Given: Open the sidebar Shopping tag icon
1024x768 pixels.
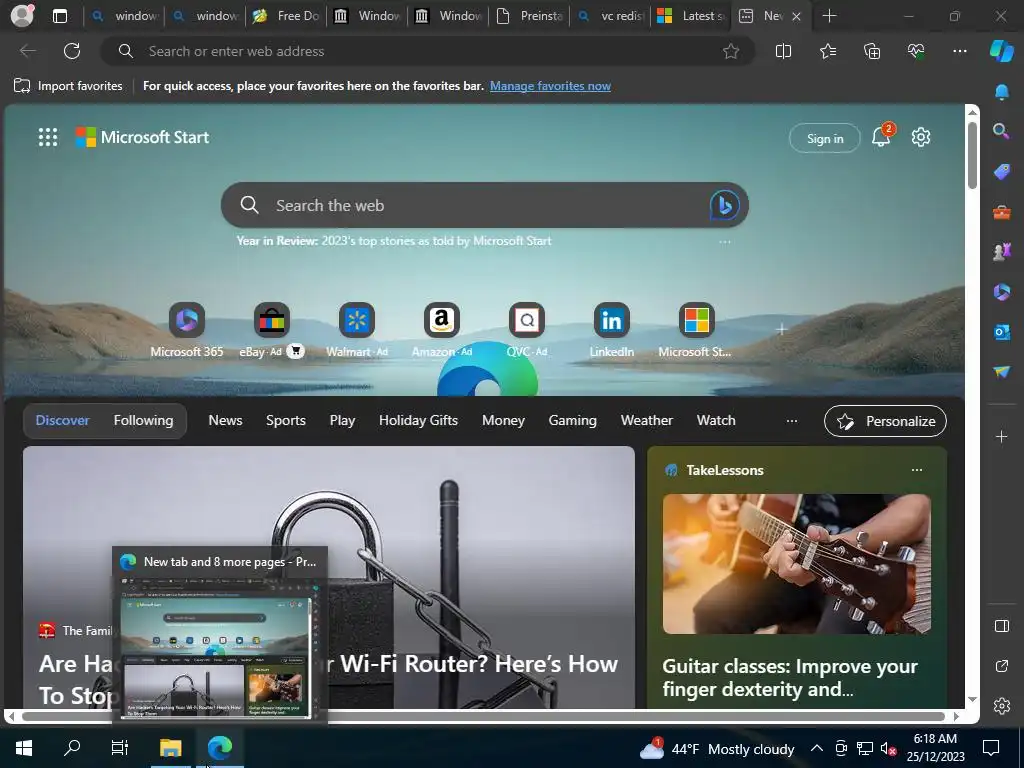Looking at the screenshot, I should pos(1001,172).
